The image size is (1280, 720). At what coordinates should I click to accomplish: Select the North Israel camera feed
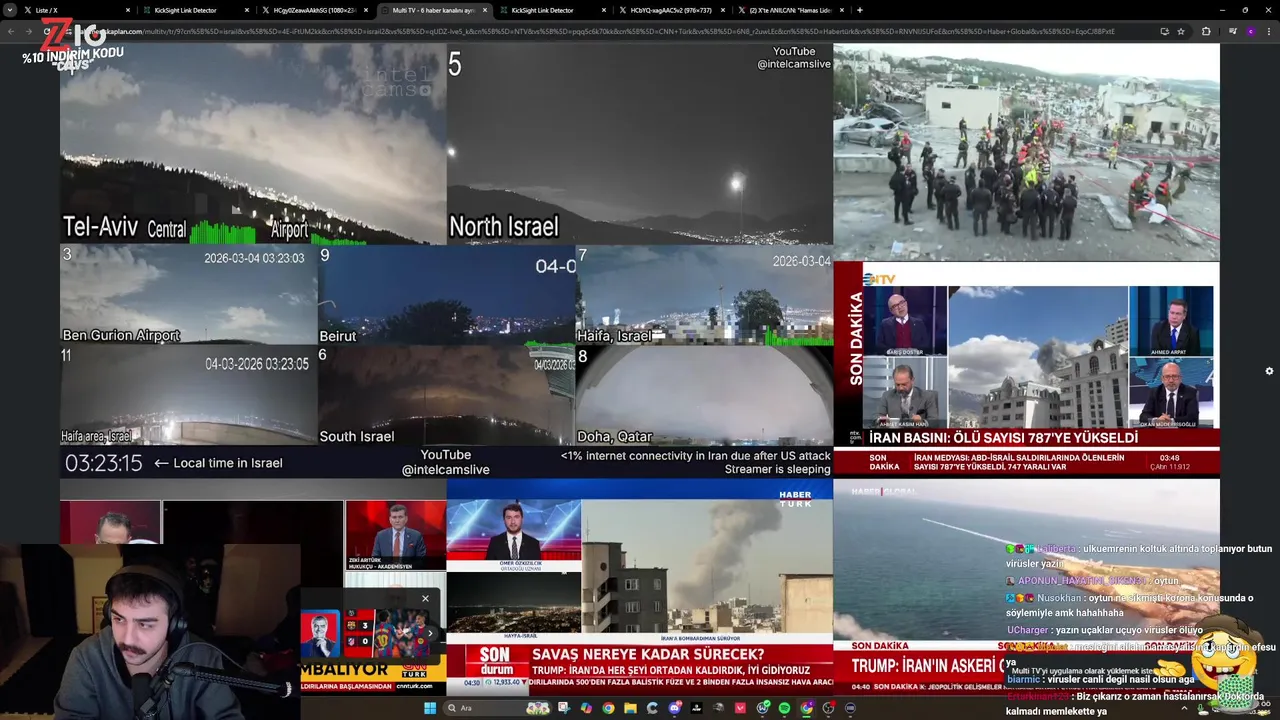(640, 144)
